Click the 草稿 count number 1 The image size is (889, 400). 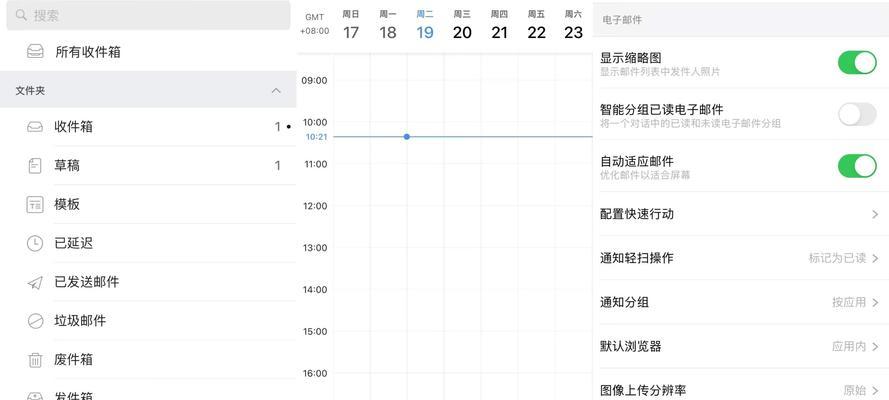pos(277,166)
